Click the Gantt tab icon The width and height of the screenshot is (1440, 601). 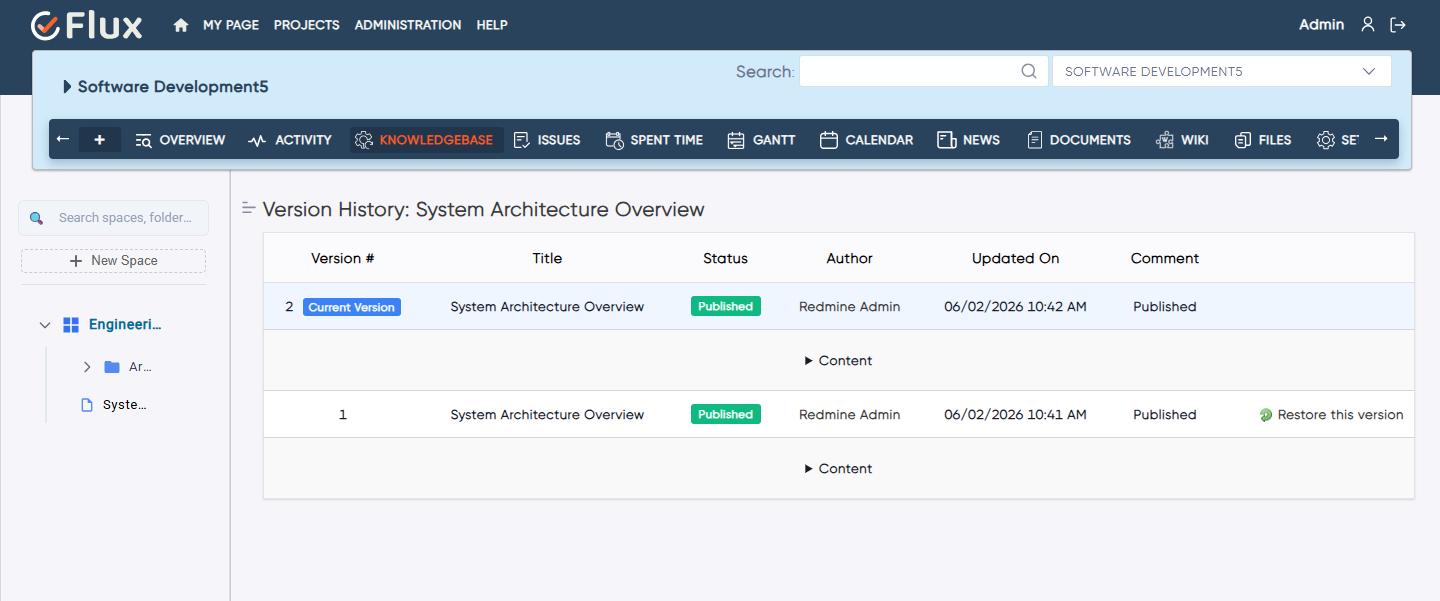coord(736,140)
